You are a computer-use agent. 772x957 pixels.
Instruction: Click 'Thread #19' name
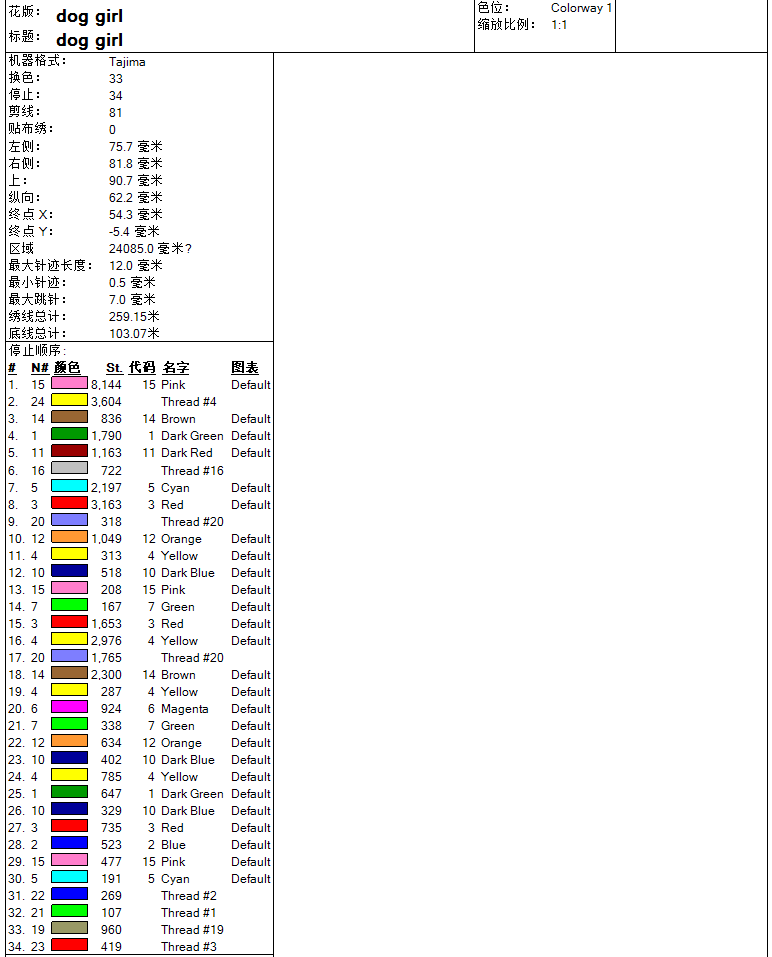click(192, 930)
